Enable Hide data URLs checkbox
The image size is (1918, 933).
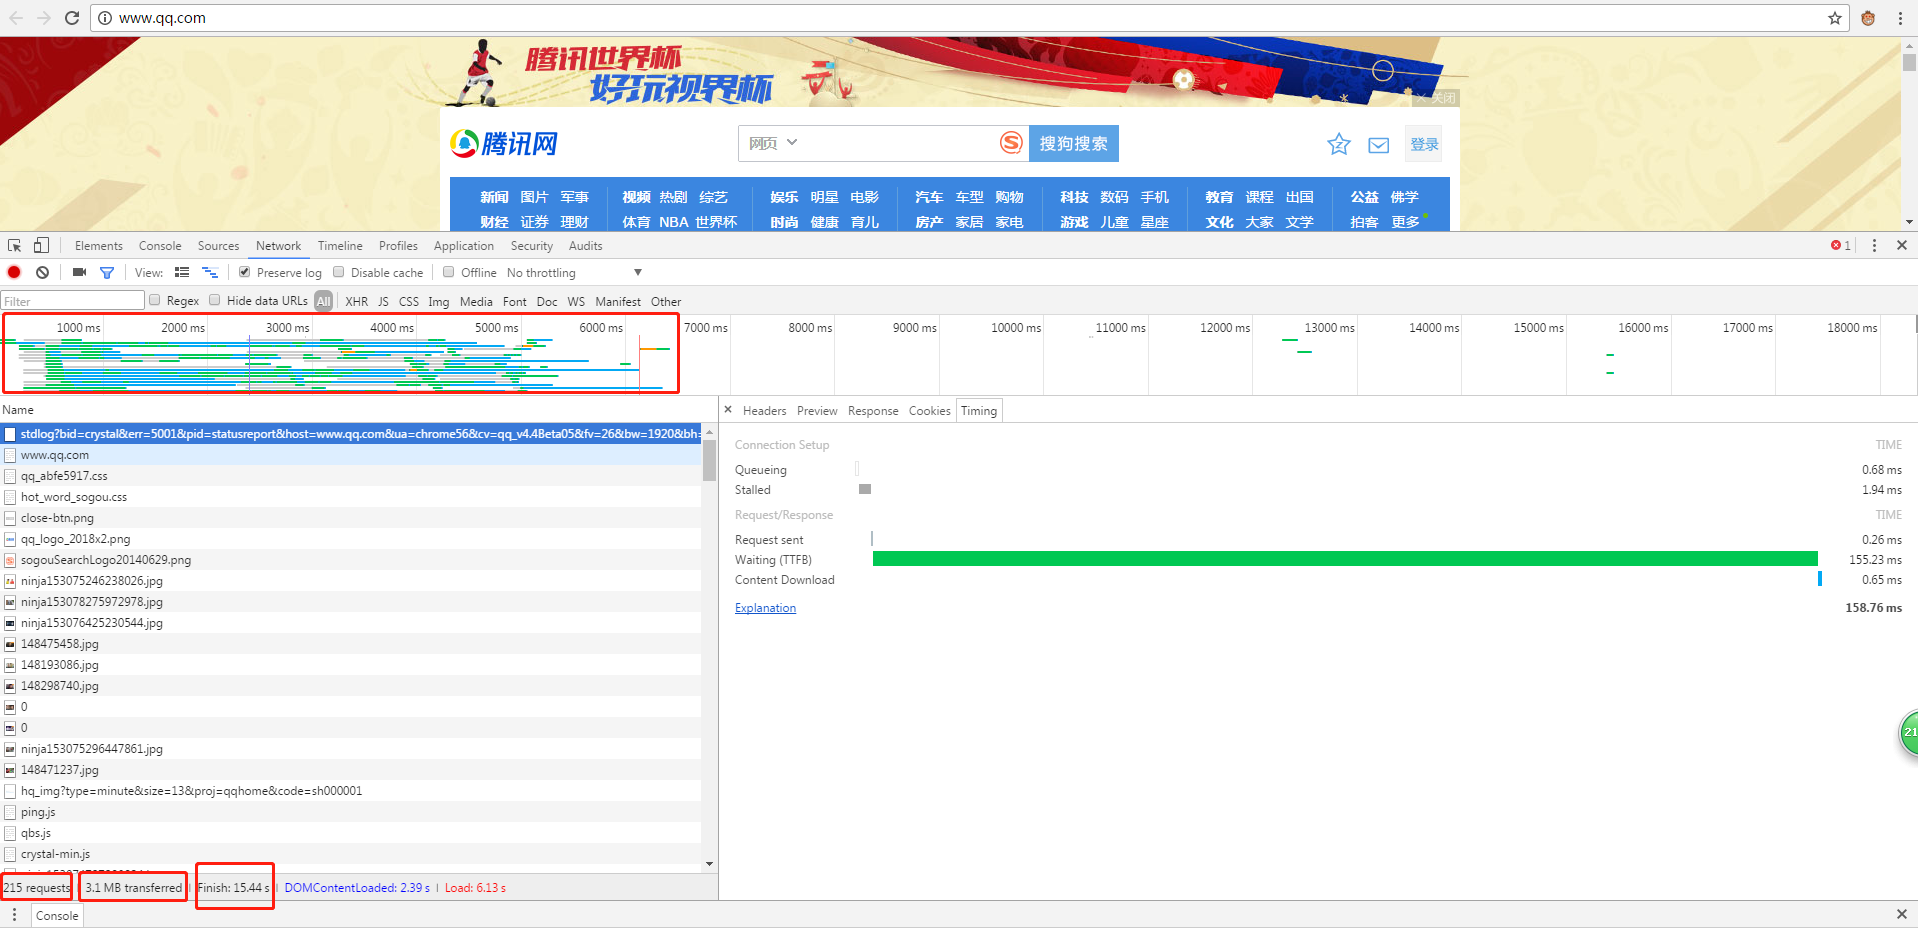click(x=215, y=300)
